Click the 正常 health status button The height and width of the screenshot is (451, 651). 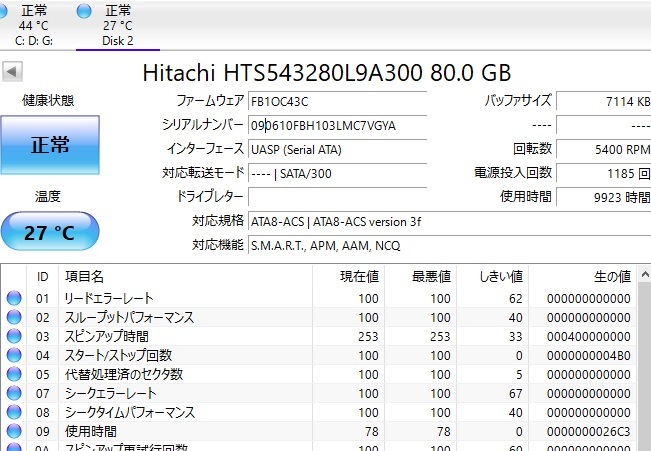50,145
